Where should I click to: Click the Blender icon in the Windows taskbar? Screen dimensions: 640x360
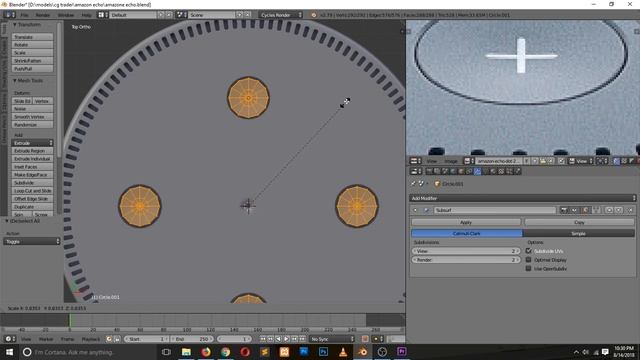(362, 351)
